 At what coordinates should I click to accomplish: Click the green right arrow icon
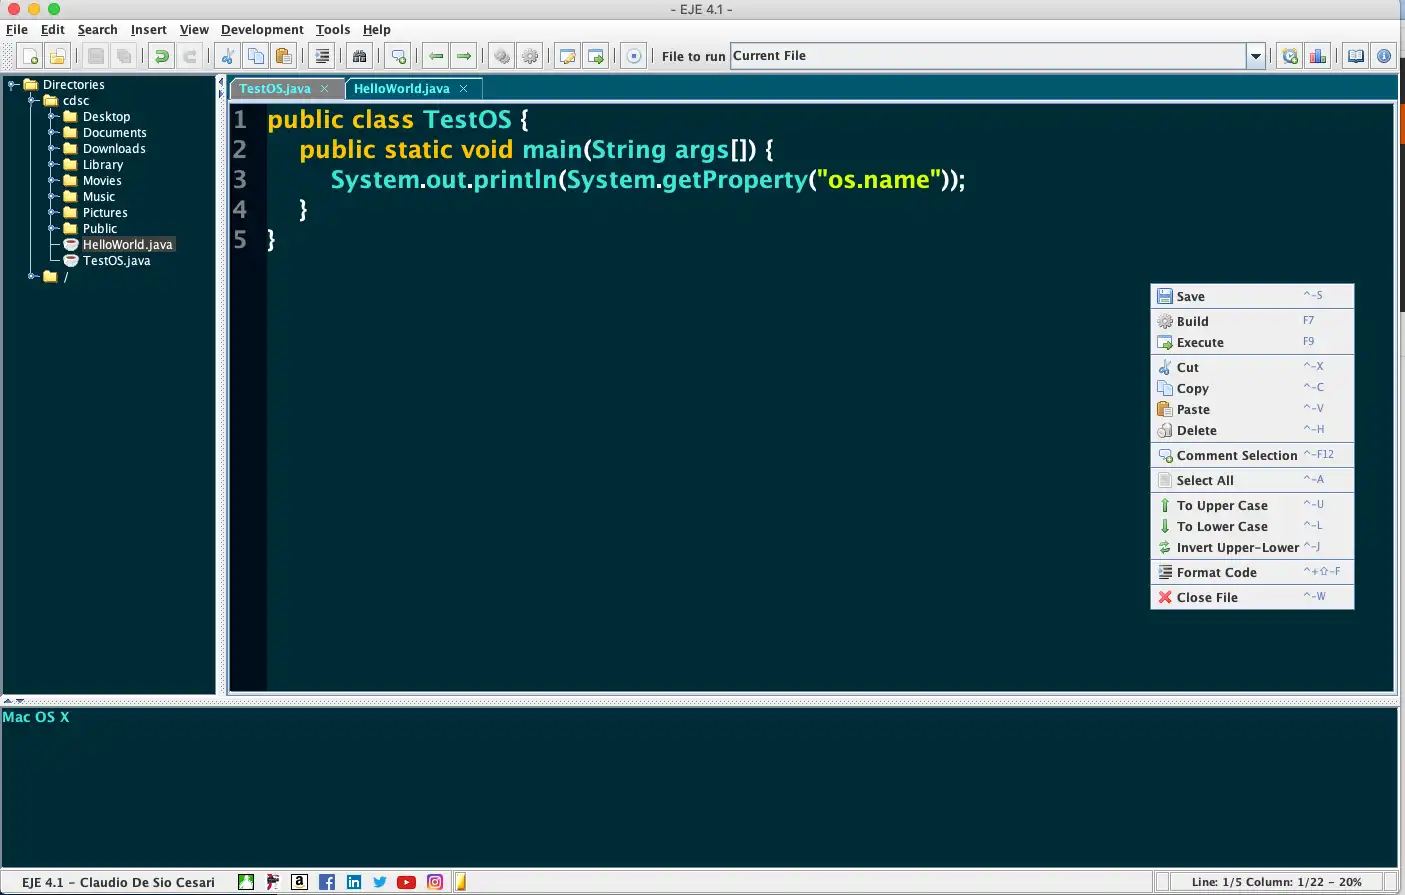pyautogui.click(x=464, y=57)
